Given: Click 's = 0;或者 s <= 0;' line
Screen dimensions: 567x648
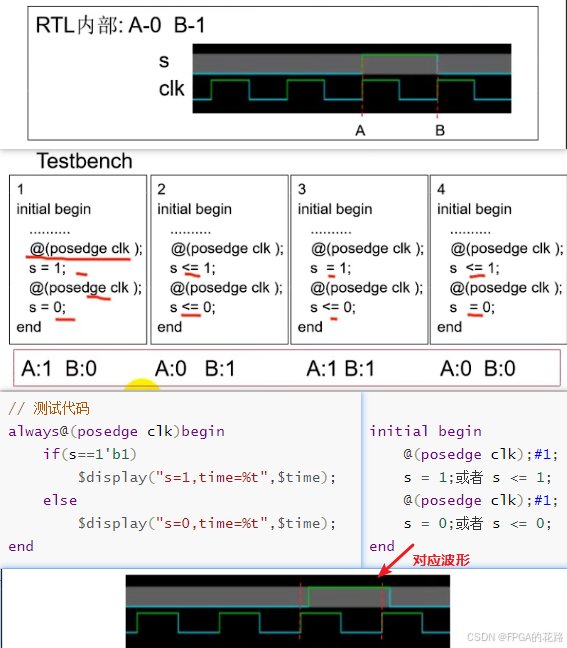Looking at the screenshot, I should tap(478, 524).
